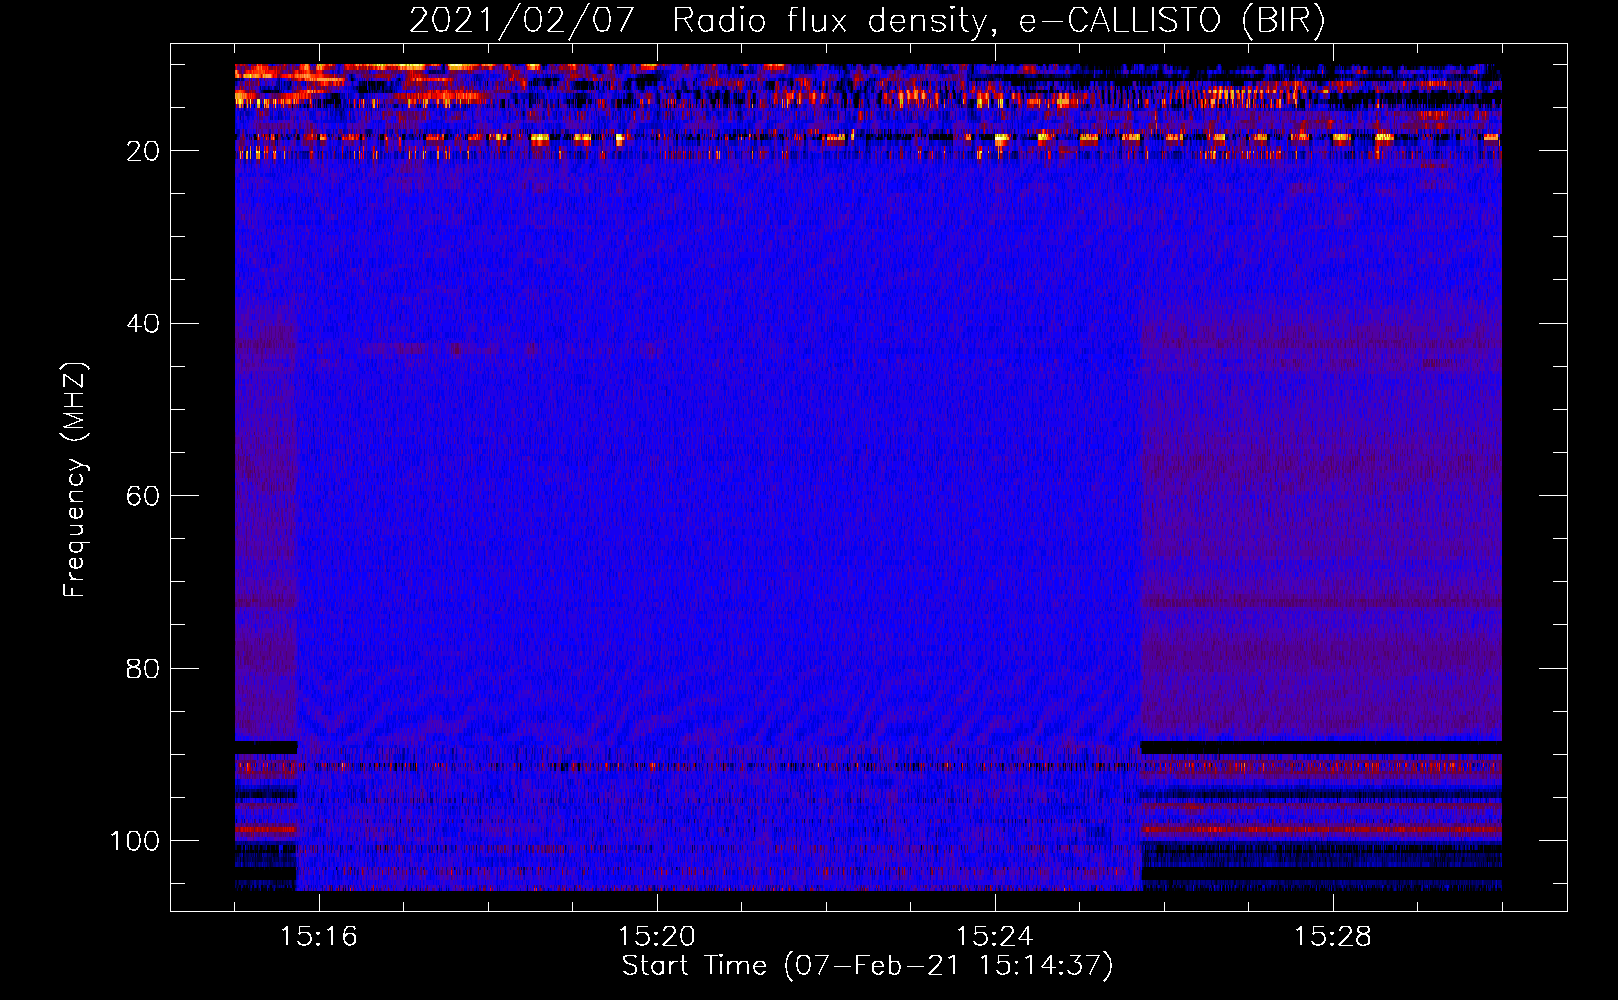Click the 20 MHz frequency tick label

click(x=143, y=151)
